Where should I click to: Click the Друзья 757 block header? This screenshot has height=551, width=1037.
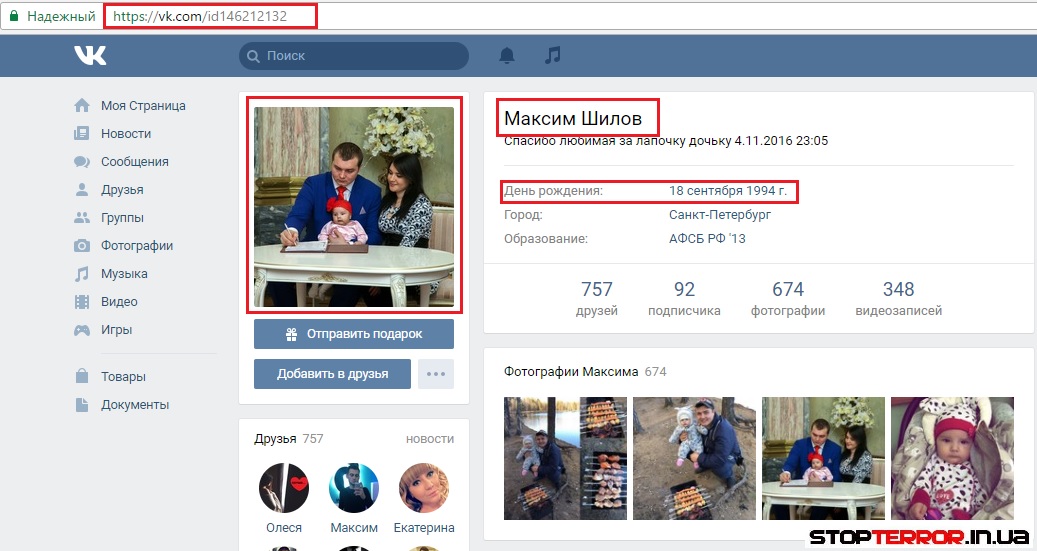pyautogui.click(x=288, y=439)
